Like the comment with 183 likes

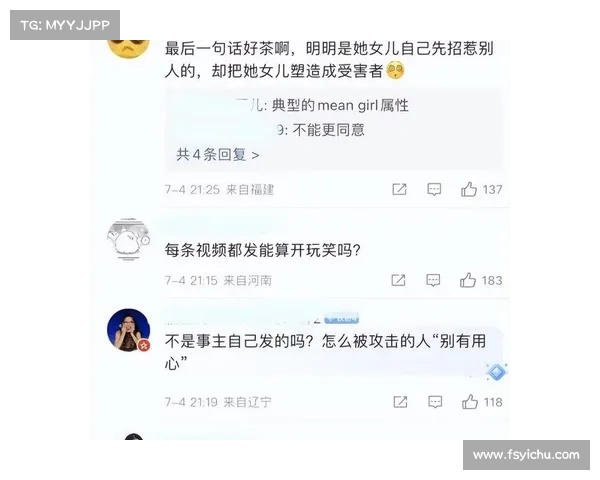click(x=468, y=280)
